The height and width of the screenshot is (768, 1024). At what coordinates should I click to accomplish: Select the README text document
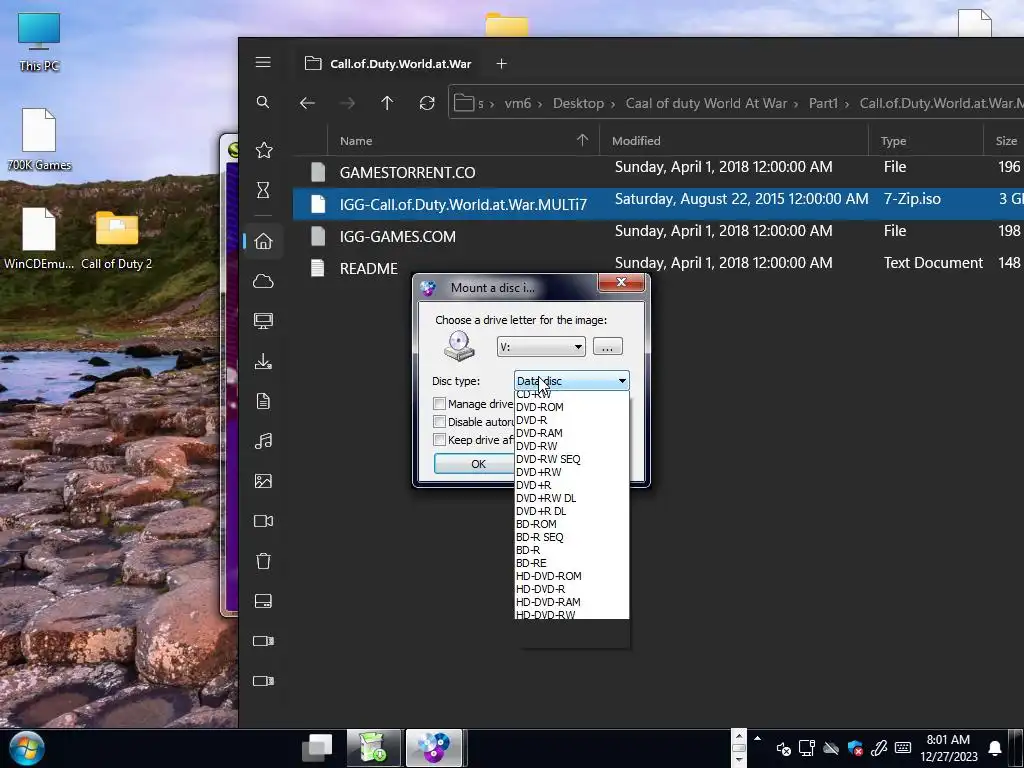pos(658,268)
